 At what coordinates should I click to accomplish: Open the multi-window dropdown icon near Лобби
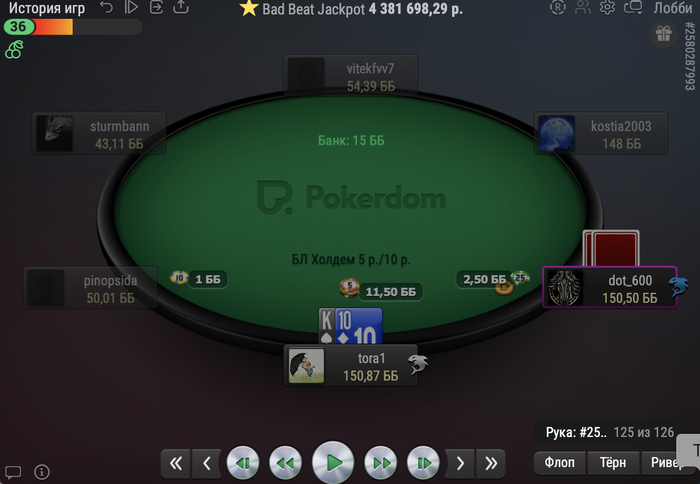tap(633, 7)
